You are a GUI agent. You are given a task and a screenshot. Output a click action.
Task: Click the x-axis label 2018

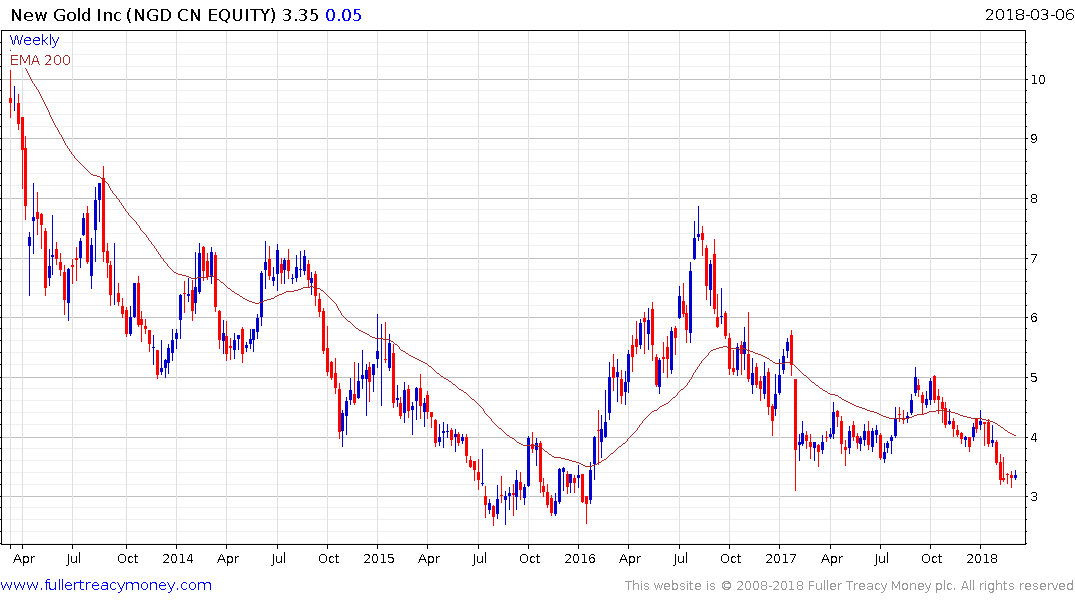tap(982, 558)
